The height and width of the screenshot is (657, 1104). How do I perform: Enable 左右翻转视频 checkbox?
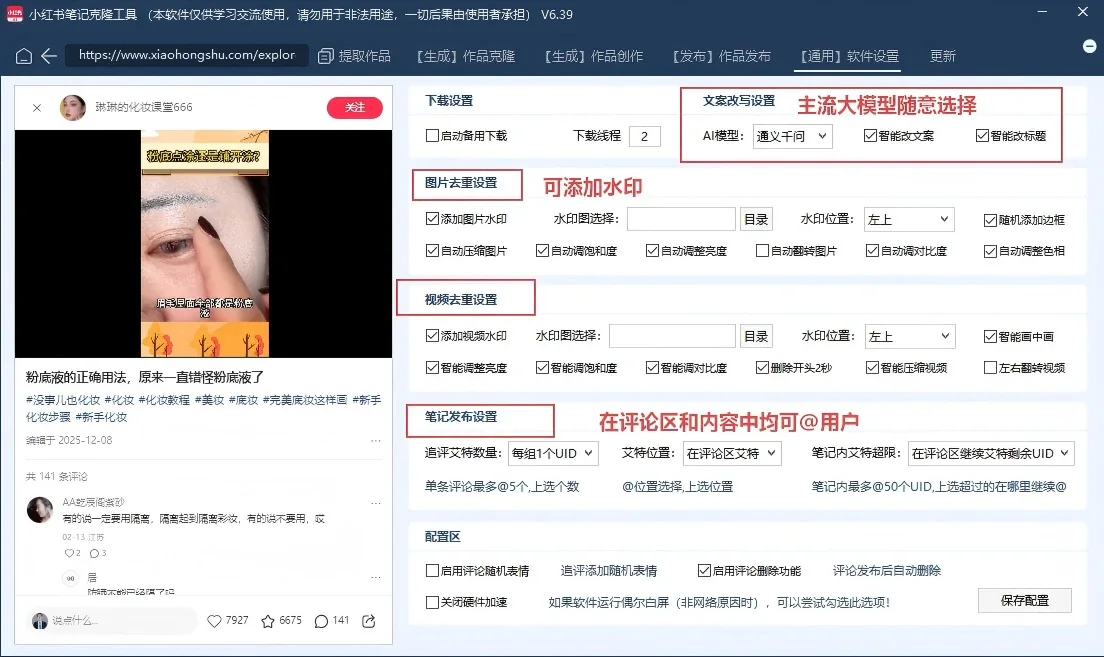coord(990,367)
